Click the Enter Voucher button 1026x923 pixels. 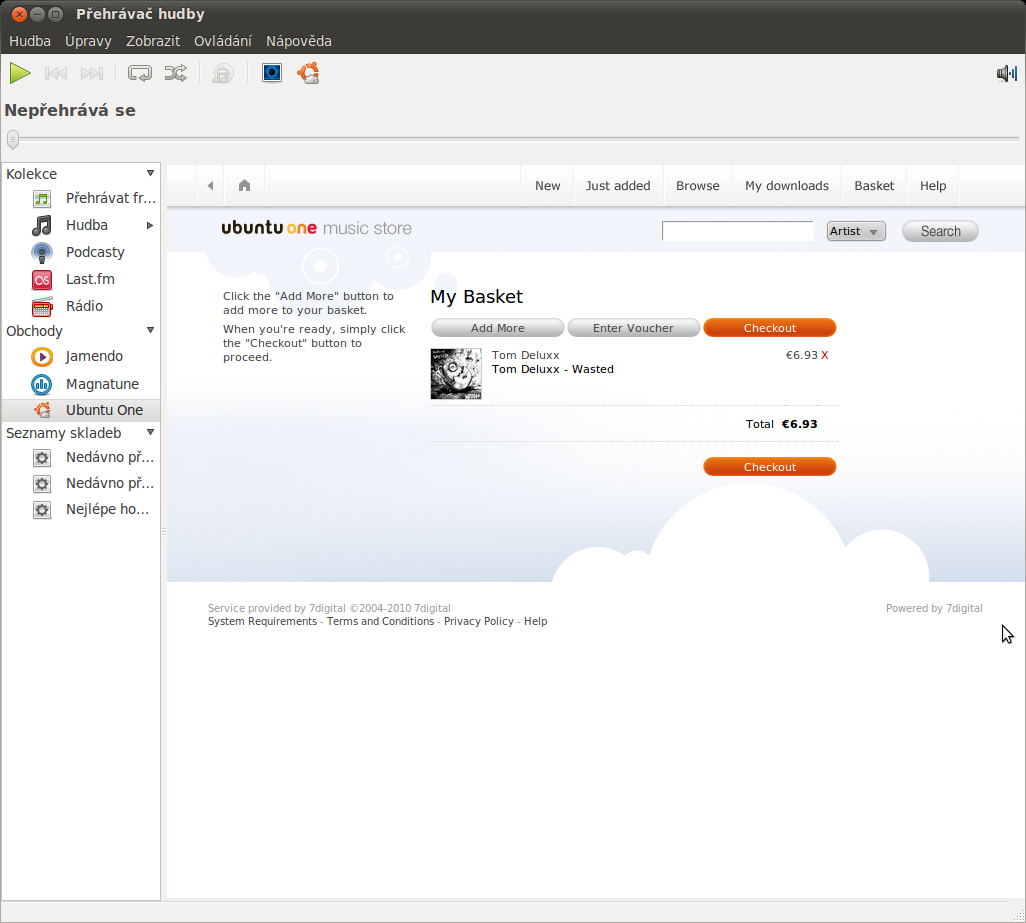pyautogui.click(x=633, y=328)
